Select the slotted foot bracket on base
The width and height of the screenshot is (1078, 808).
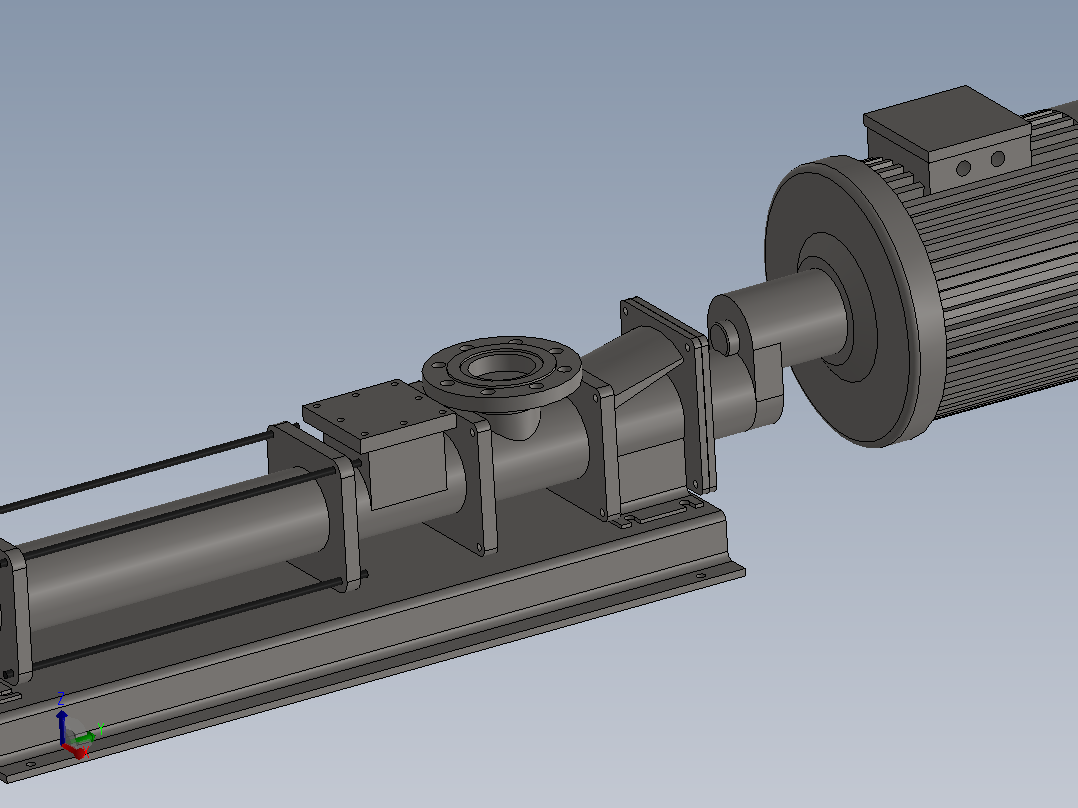coord(661,512)
